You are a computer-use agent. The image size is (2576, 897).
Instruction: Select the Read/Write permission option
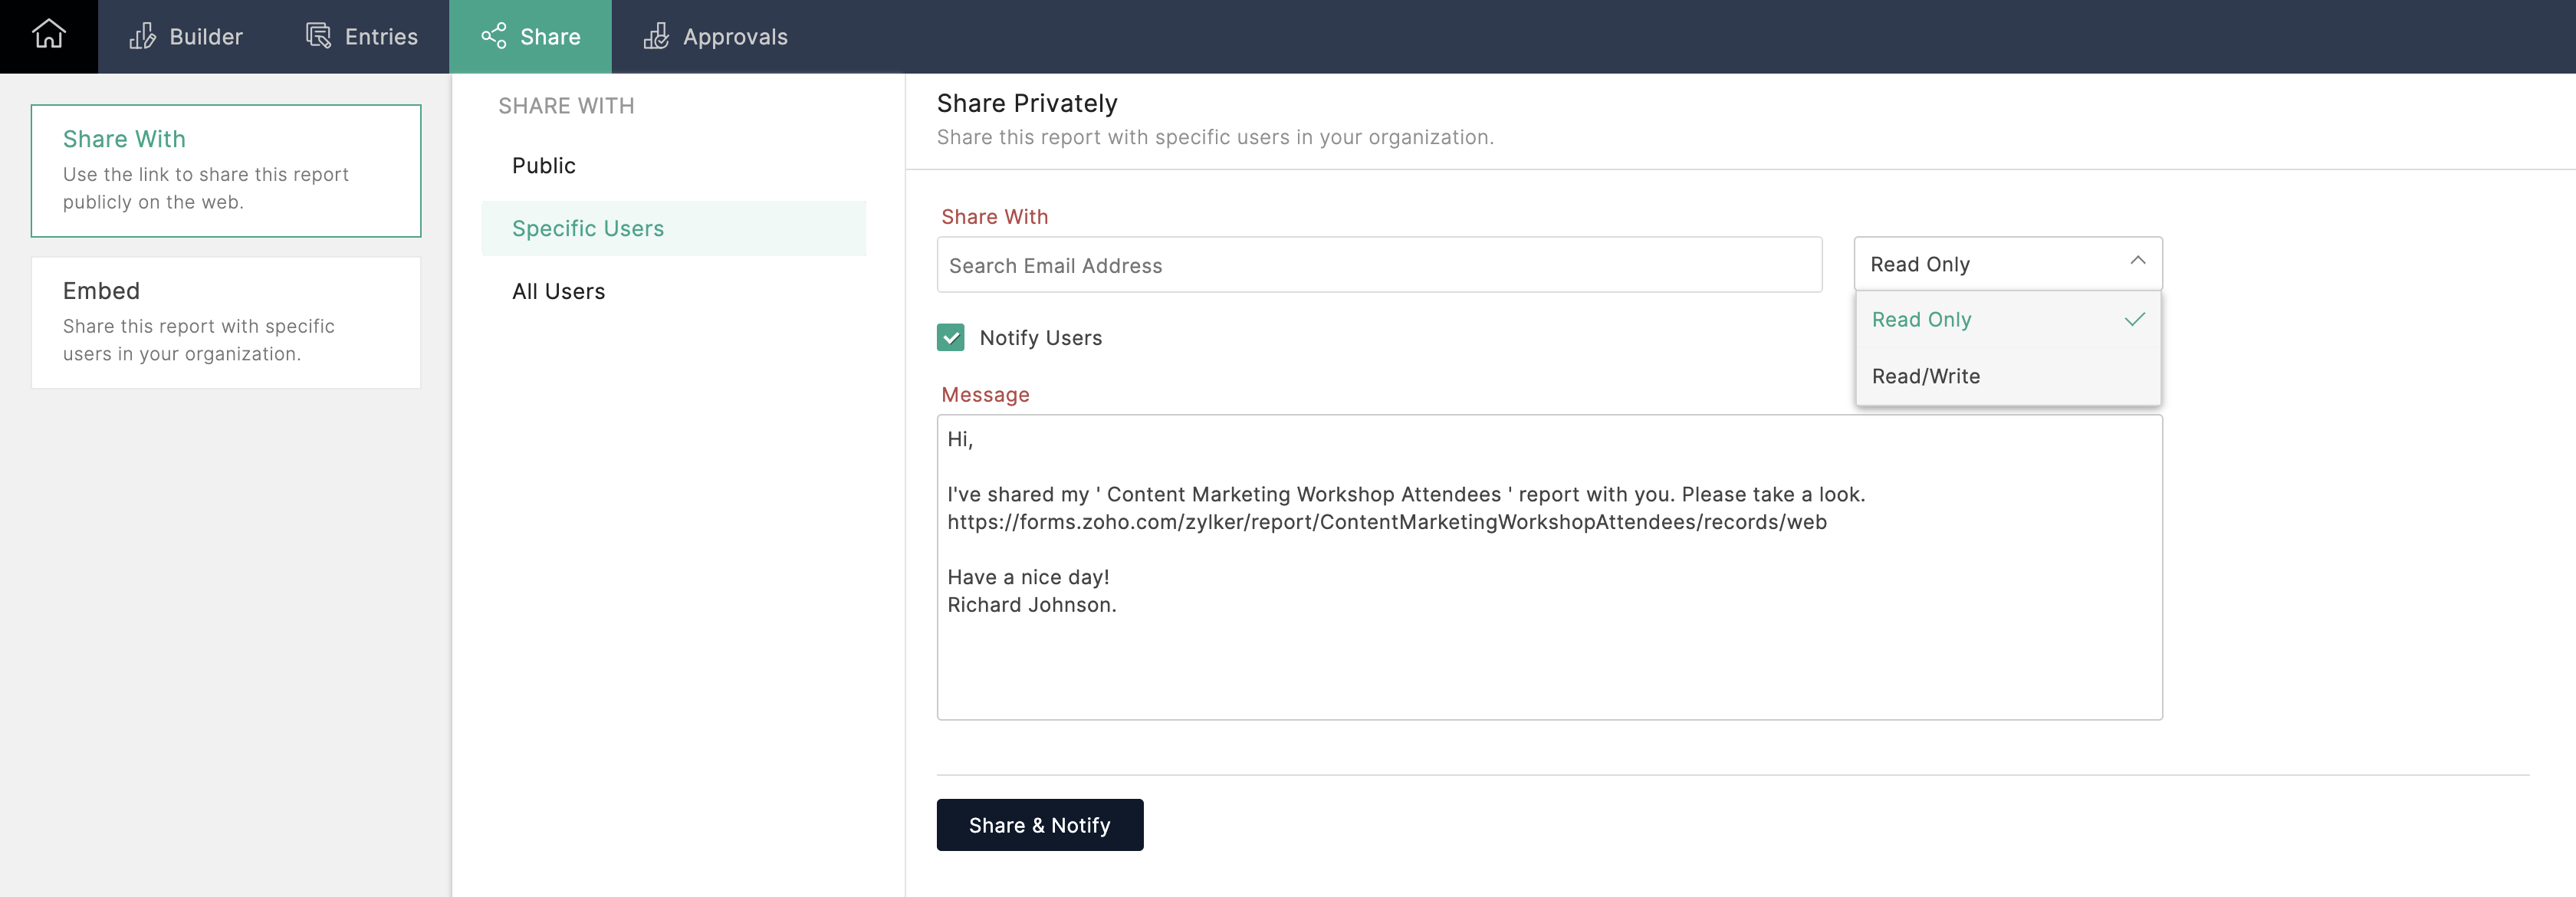1925,377
